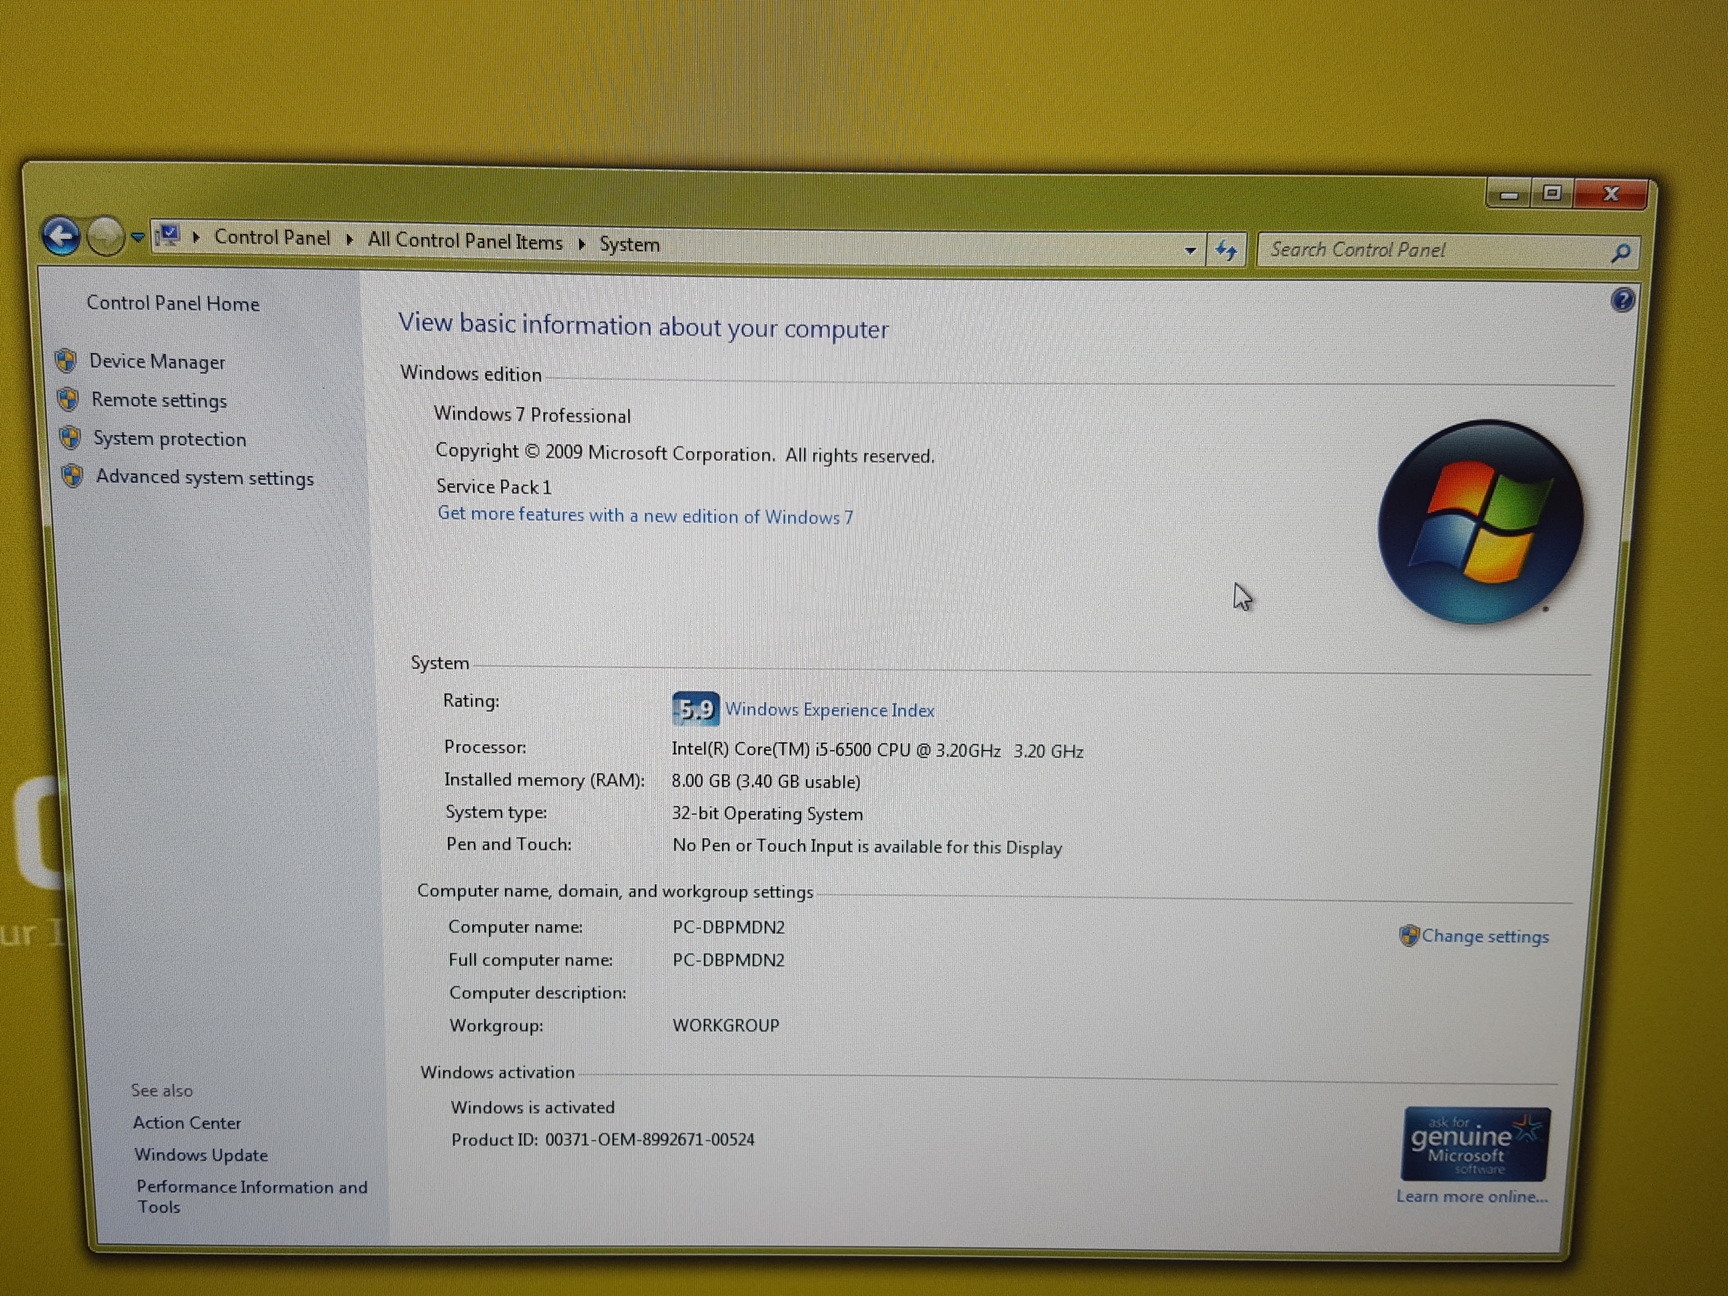
Task: Click the computer icon in address bar
Action: [x=169, y=236]
